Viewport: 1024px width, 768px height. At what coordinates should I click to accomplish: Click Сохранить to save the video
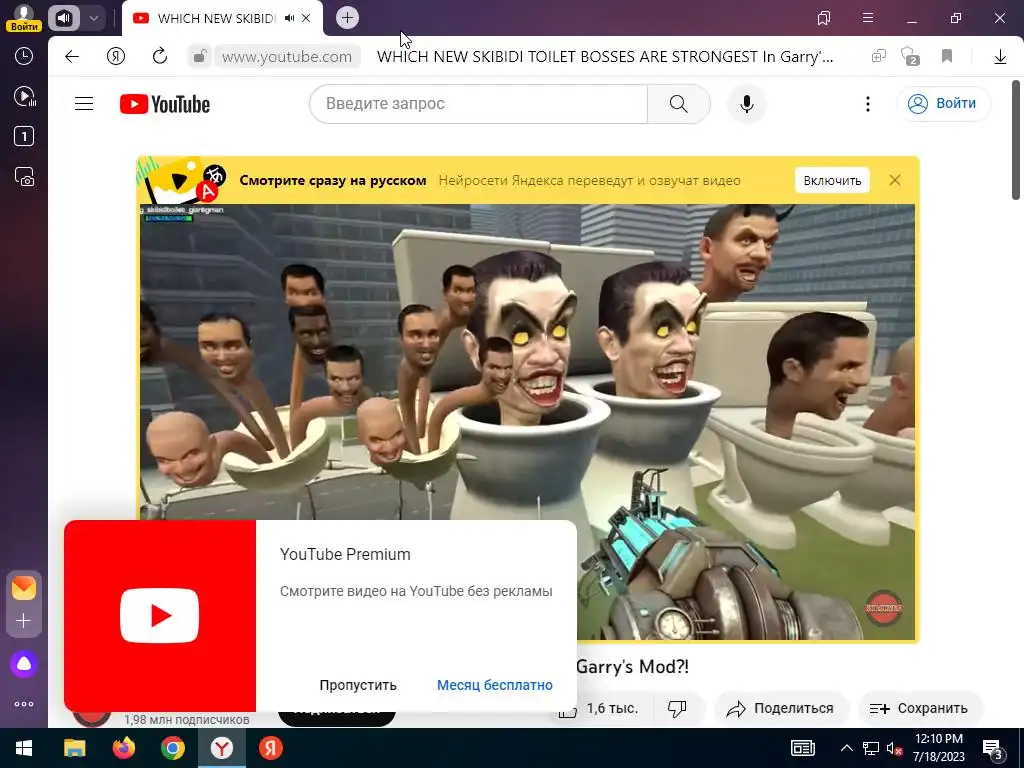919,709
